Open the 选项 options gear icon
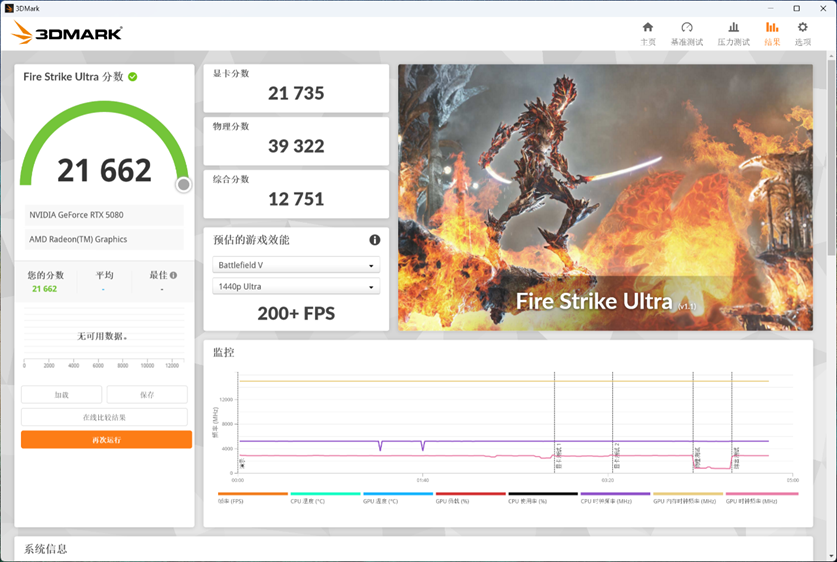The width and height of the screenshot is (837, 562). tap(802, 33)
